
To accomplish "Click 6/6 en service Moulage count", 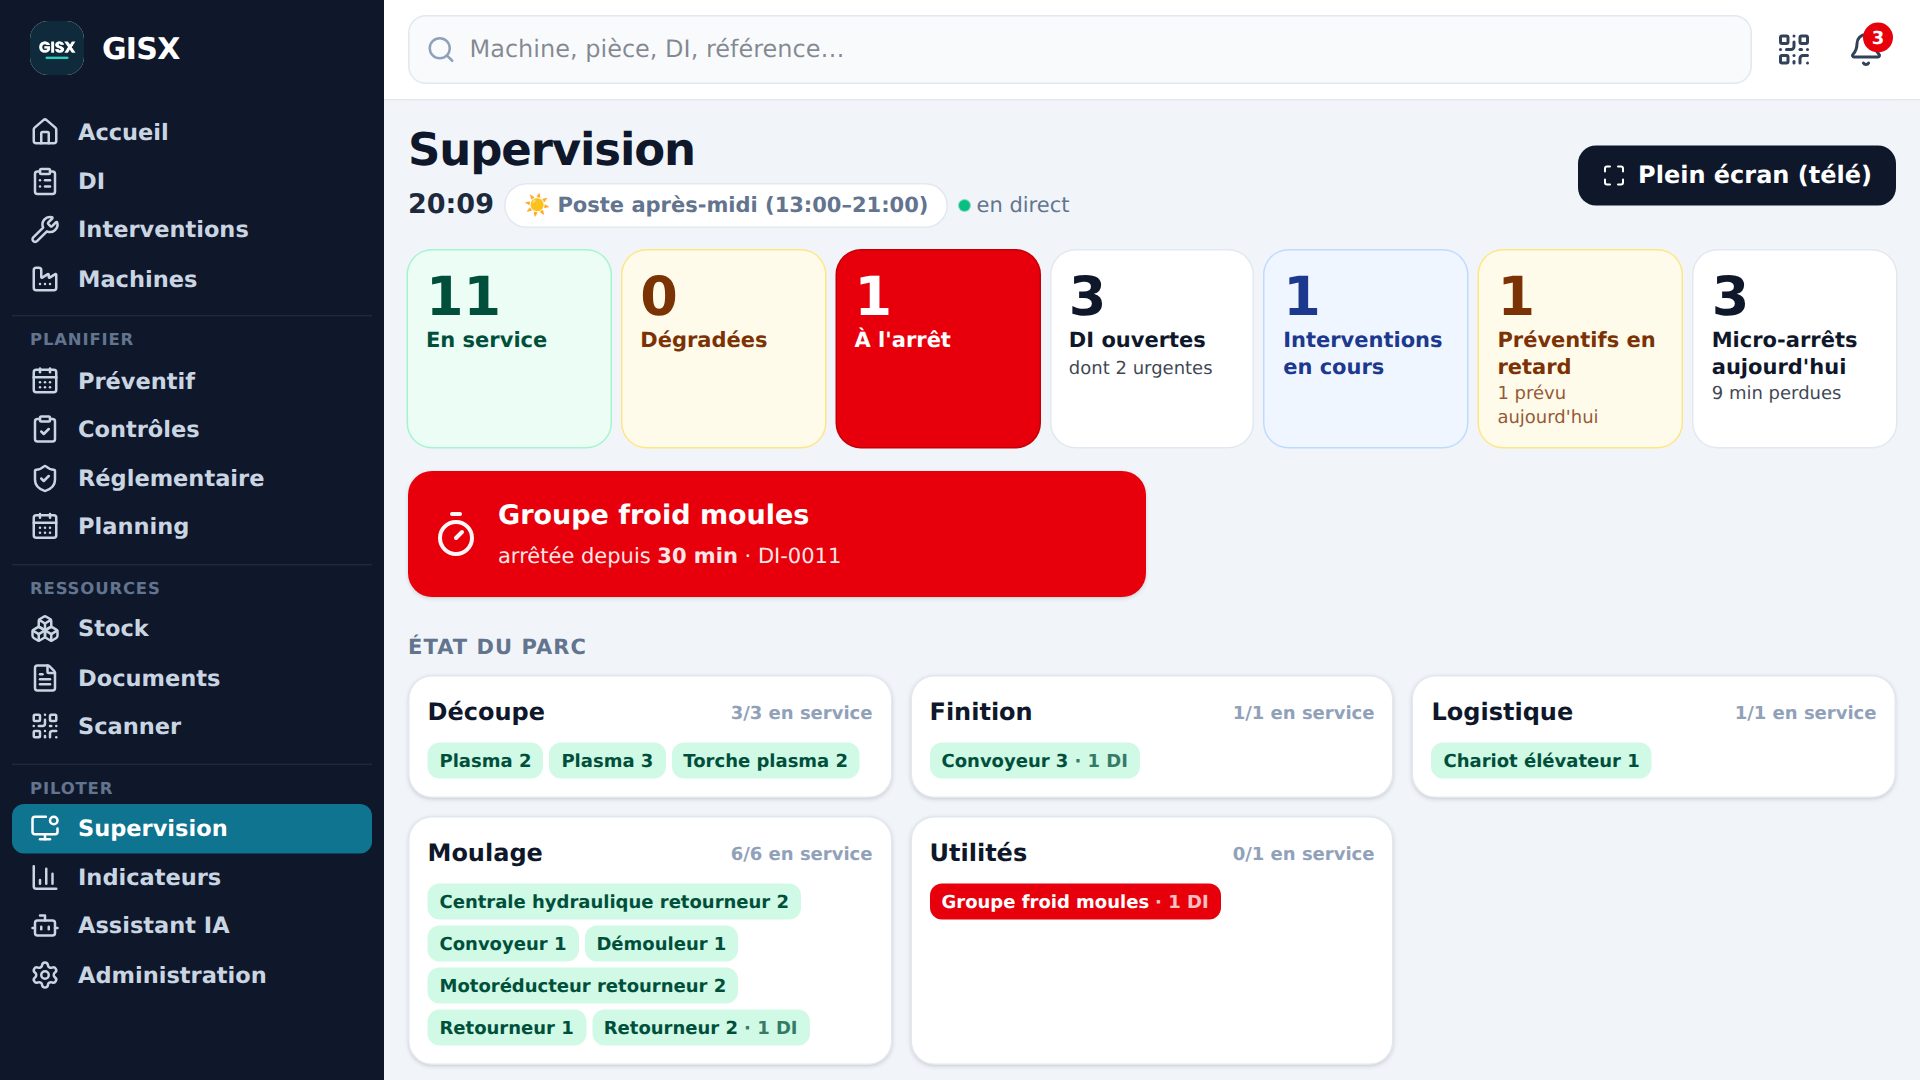I will coord(801,854).
